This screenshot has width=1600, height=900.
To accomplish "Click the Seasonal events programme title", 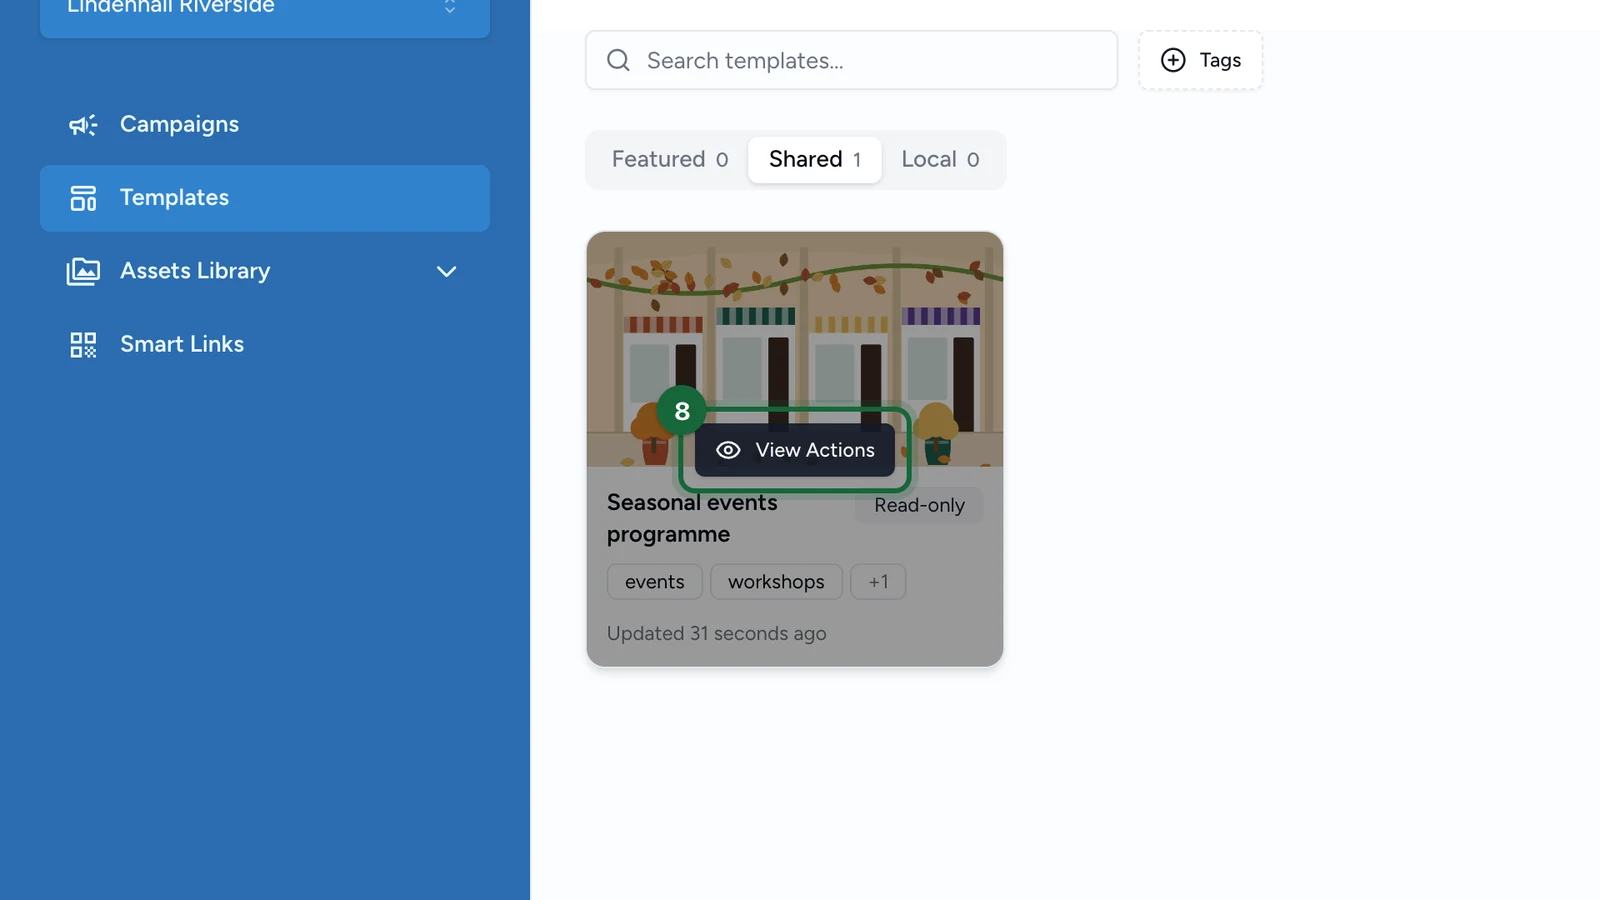I will [692, 518].
